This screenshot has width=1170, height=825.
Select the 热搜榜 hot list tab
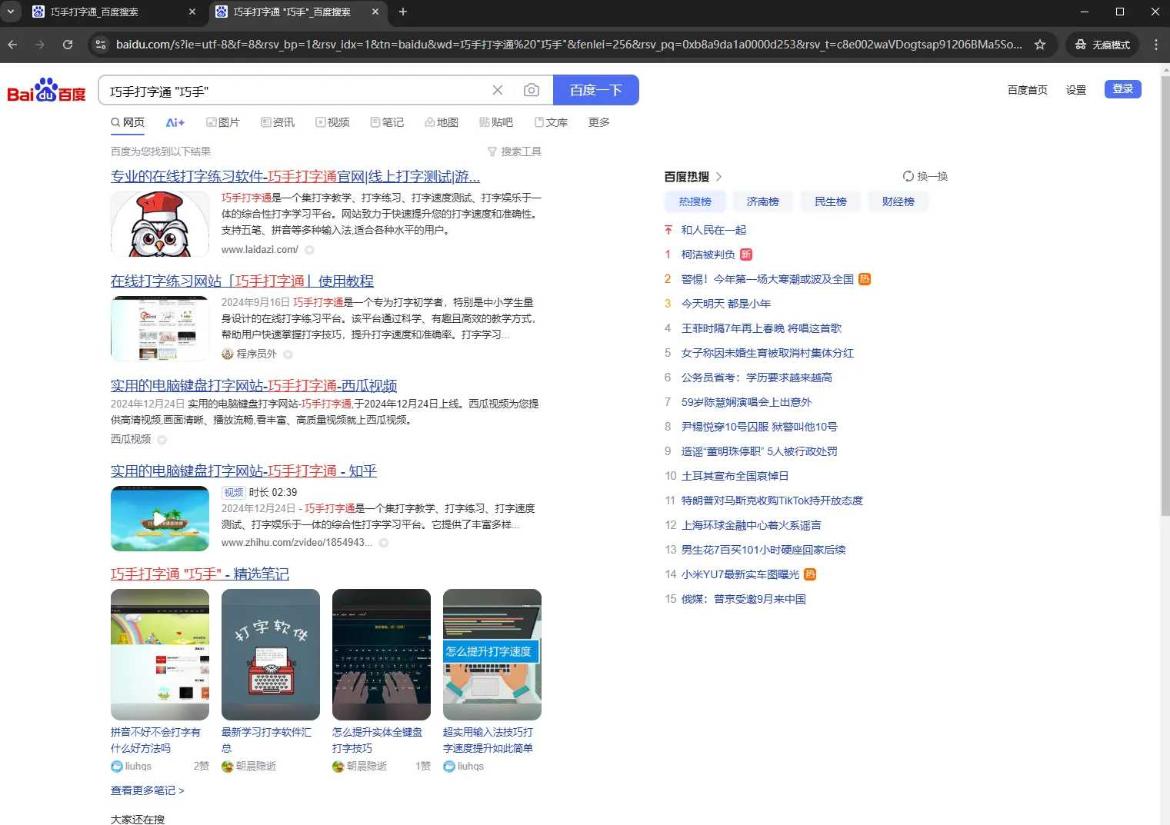(695, 201)
